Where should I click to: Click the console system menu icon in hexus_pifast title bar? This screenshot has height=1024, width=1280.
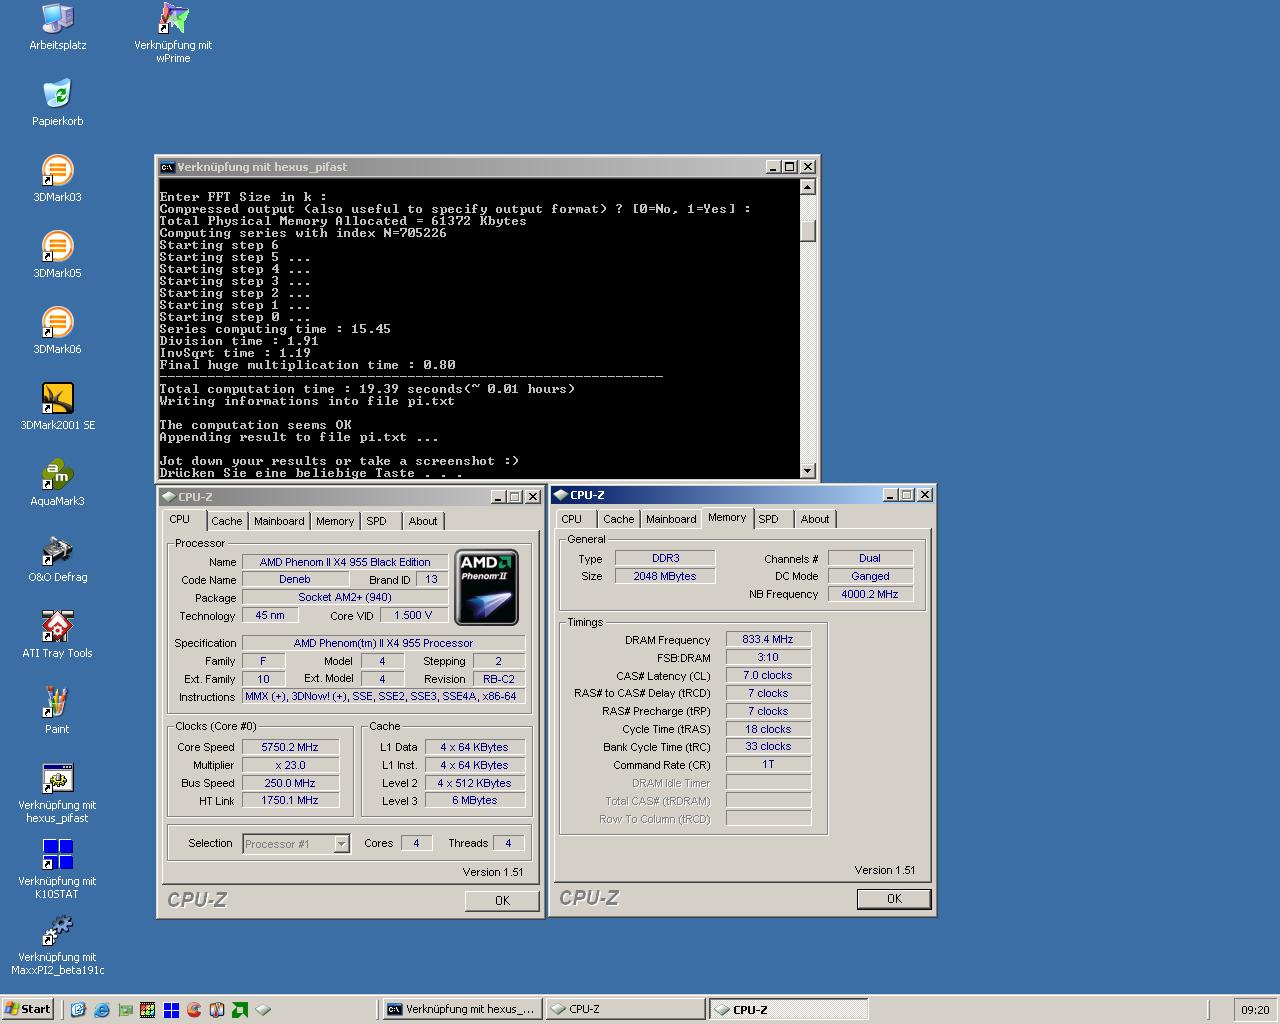click(x=168, y=167)
